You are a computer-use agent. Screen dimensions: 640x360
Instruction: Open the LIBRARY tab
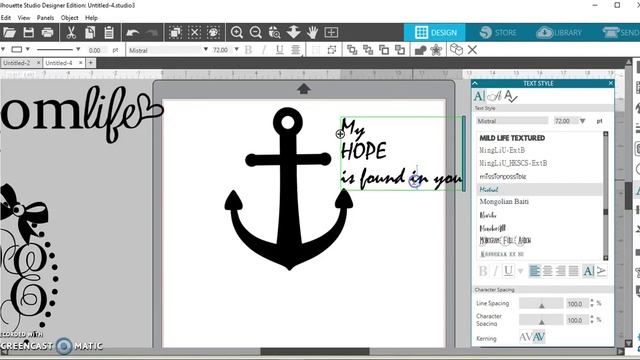pyautogui.click(x=558, y=32)
